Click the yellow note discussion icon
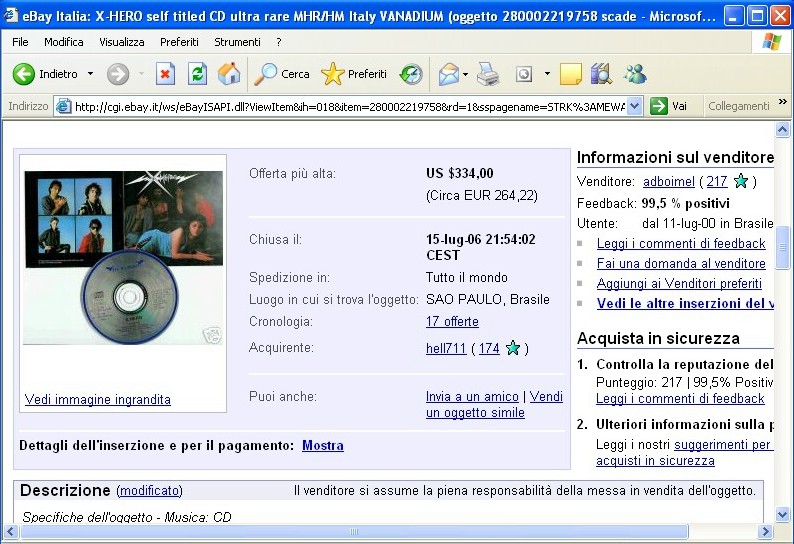The width and height of the screenshot is (794, 544). tap(571, 74)
